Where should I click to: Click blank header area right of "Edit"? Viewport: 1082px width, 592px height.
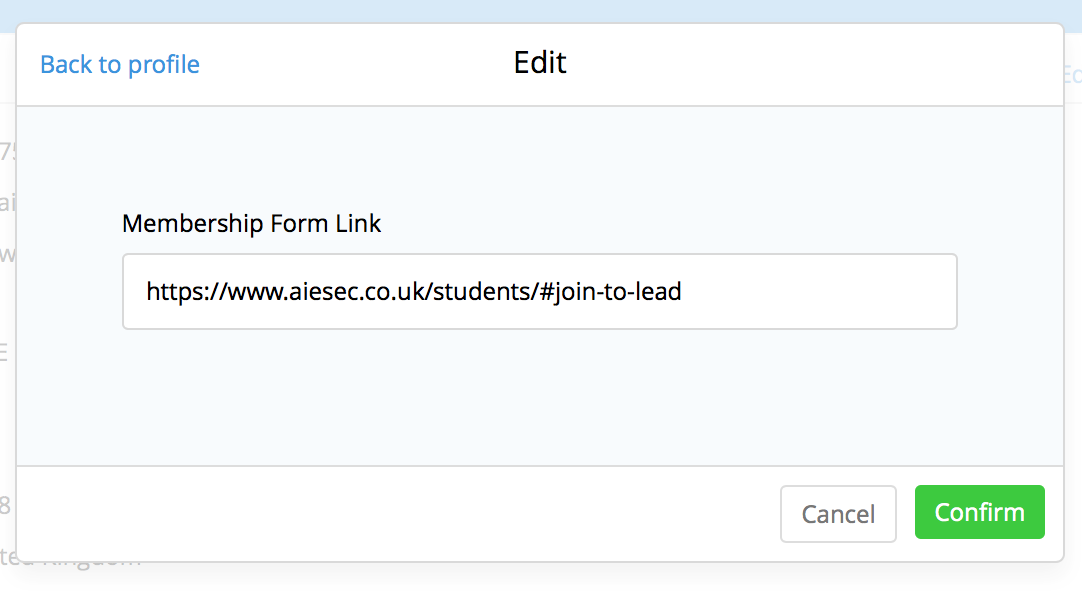coord(800,64)
